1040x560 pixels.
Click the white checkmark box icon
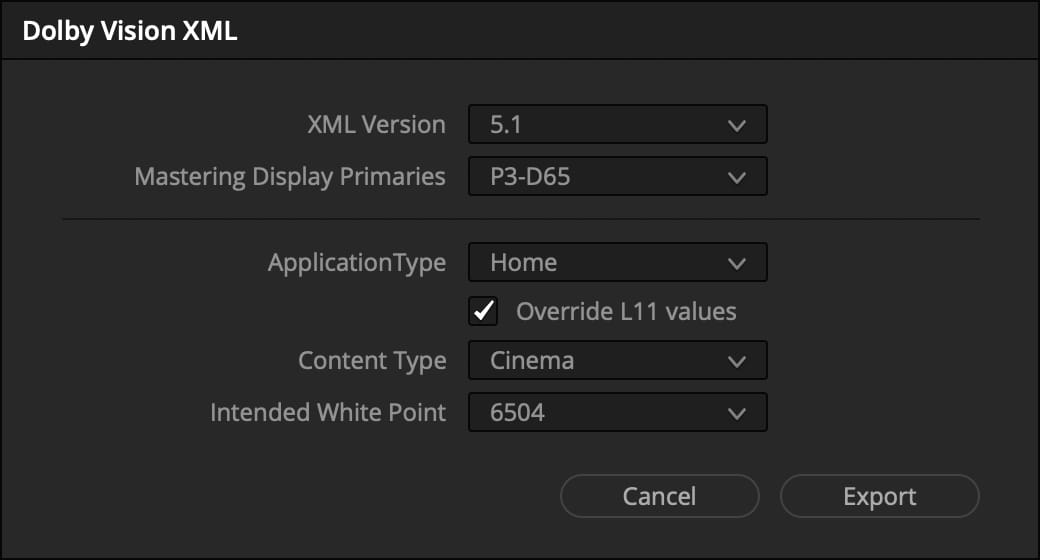tap(484, 312)
